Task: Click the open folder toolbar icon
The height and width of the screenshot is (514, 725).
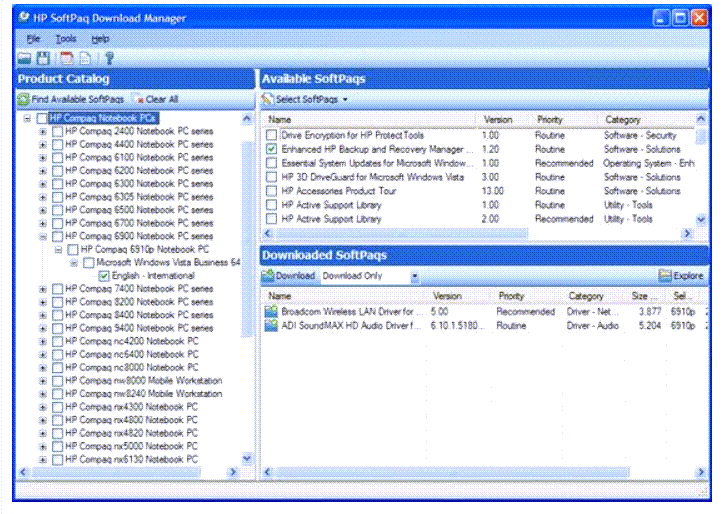Action: click(24, 58)
